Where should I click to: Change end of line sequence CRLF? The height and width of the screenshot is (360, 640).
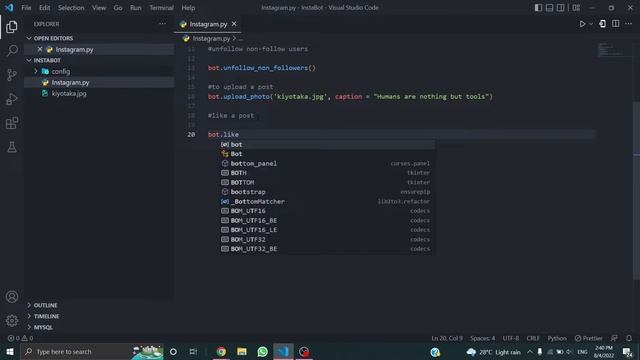pos(533,338)
